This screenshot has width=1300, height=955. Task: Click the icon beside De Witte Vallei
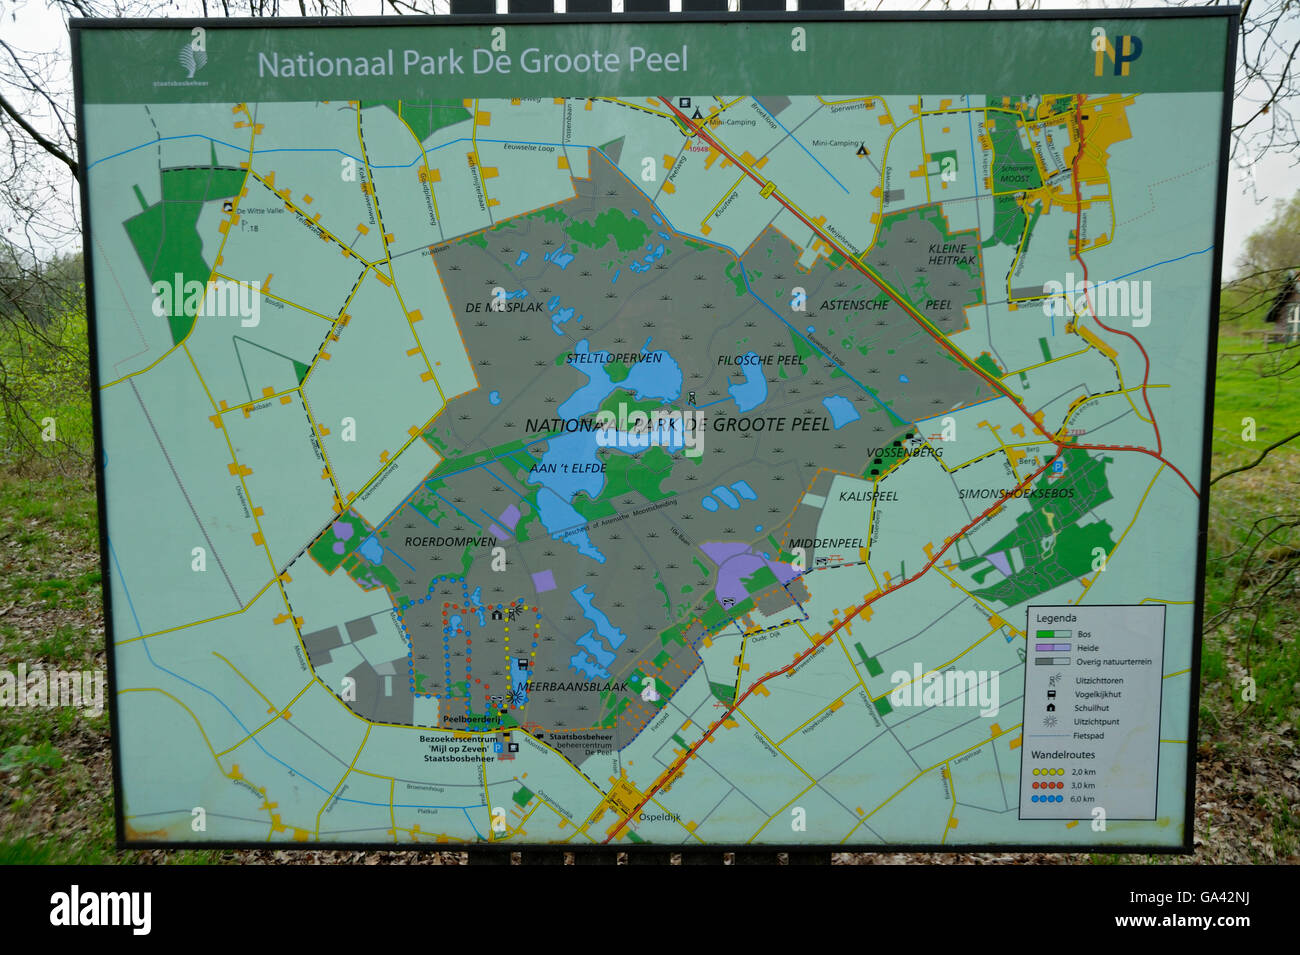pos(229,207)
